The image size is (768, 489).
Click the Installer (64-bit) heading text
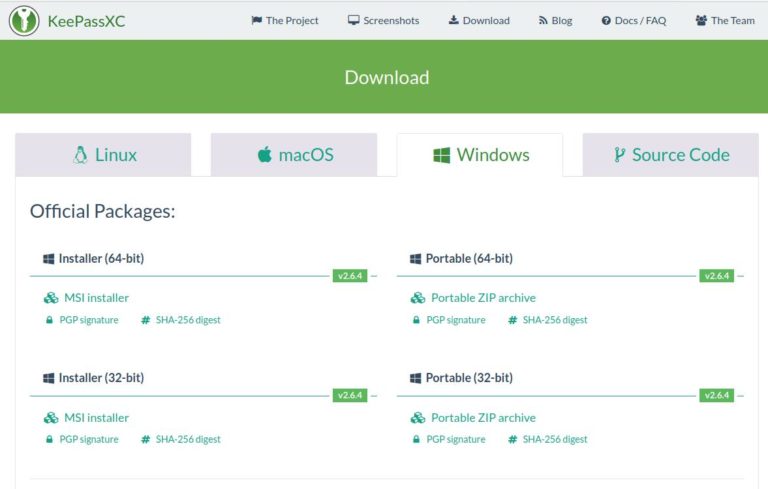pyautogui.click(x=101, y=259)
